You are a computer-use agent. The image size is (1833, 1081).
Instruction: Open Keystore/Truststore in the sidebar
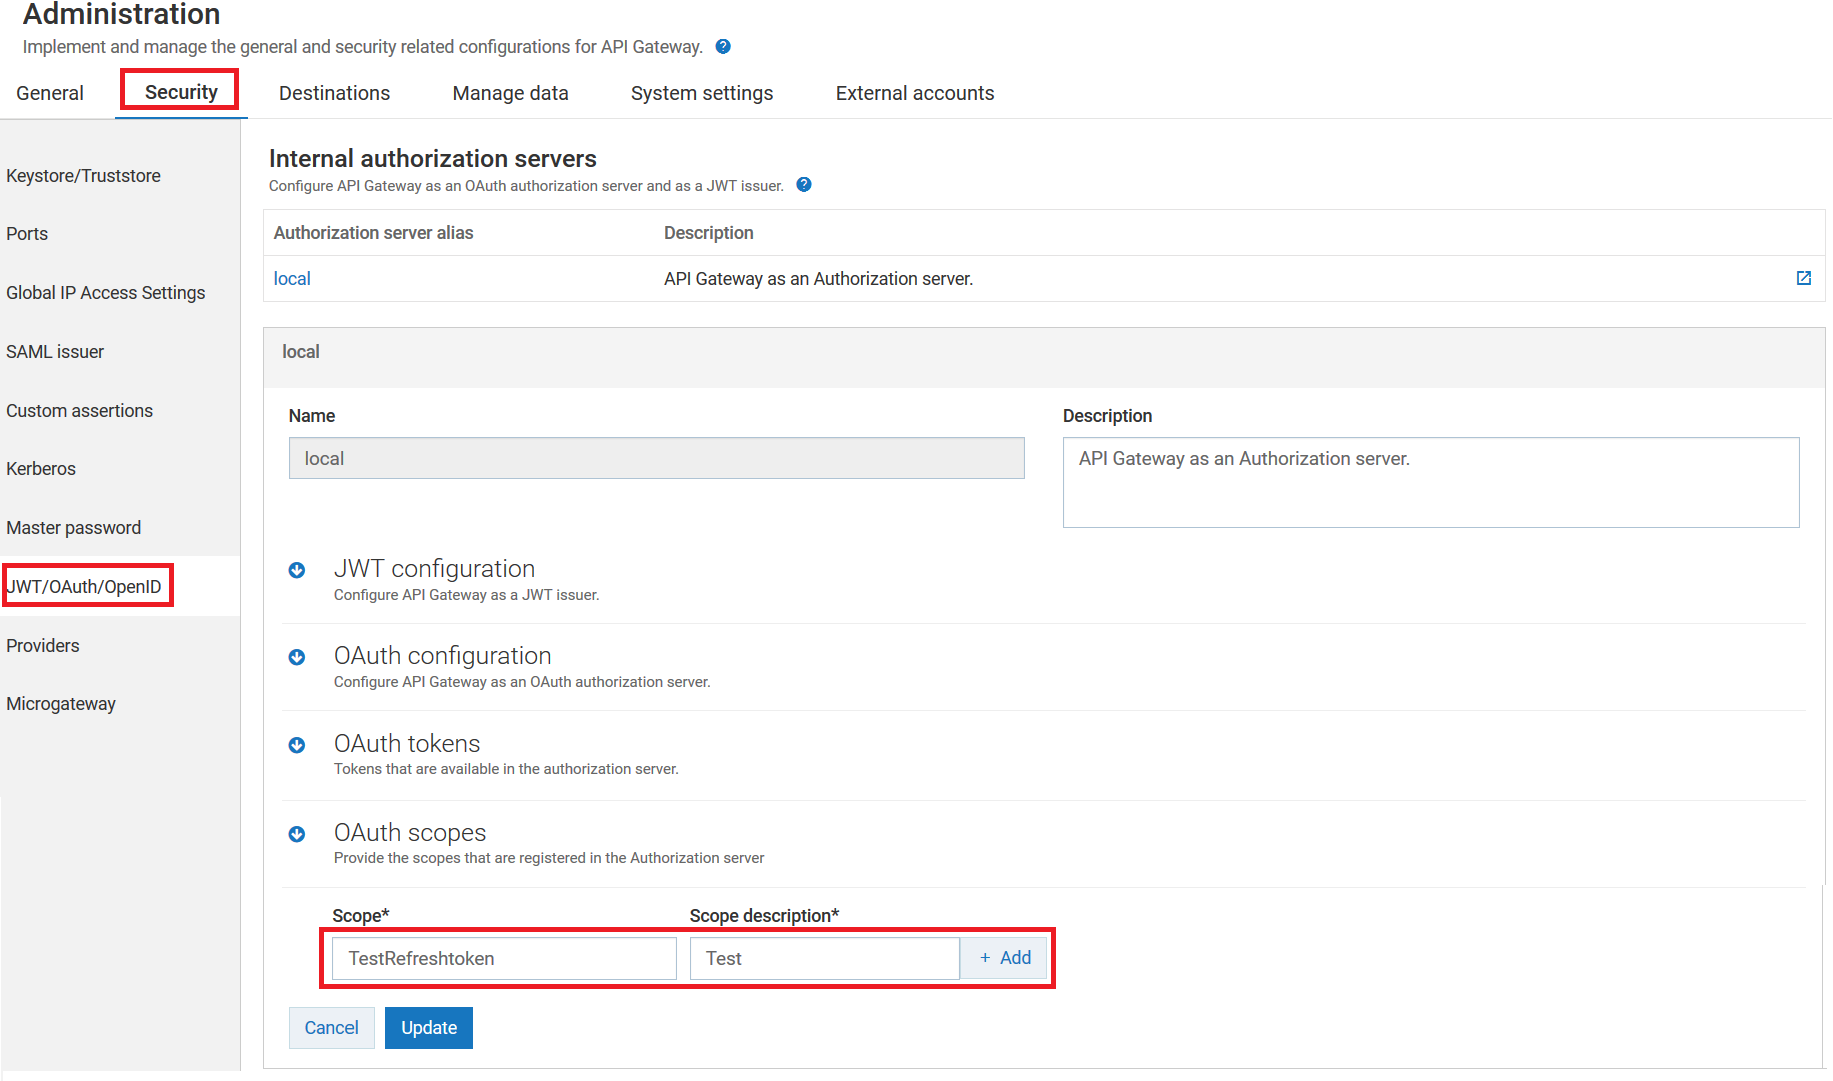[x=83, y=176]
